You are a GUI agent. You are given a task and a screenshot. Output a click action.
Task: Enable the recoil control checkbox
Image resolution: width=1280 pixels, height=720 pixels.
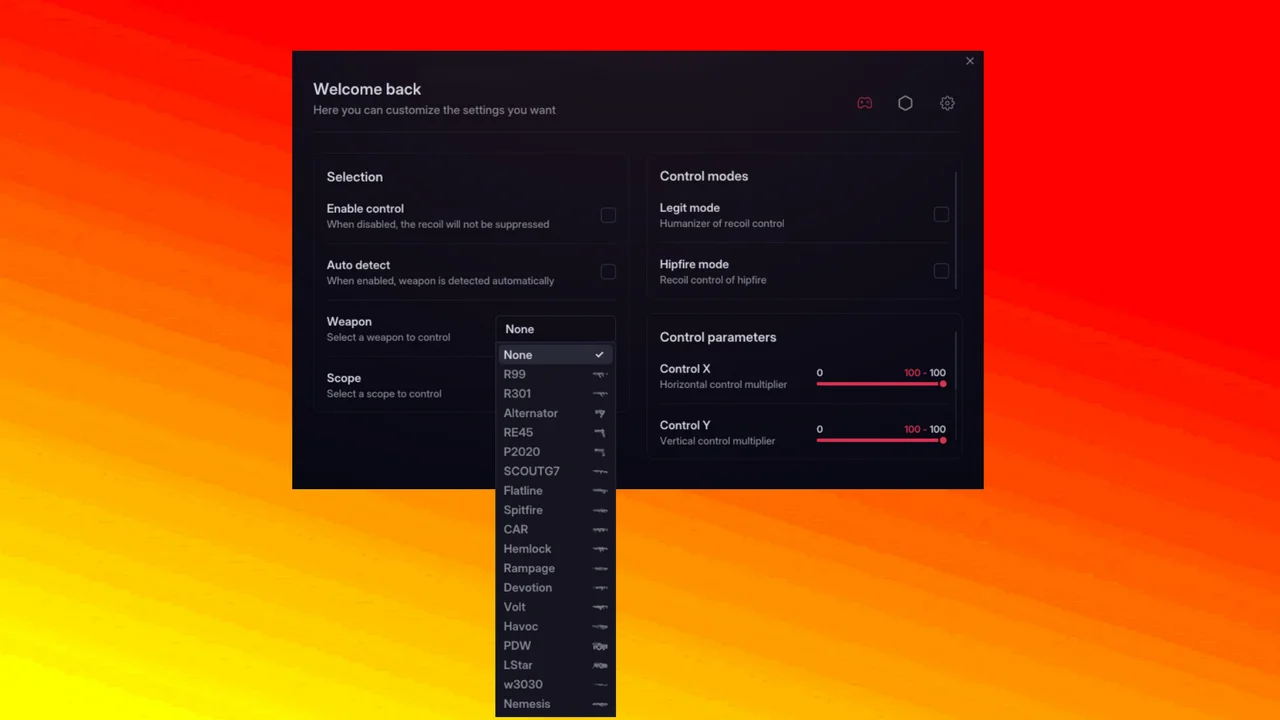(x=608, y=216)
